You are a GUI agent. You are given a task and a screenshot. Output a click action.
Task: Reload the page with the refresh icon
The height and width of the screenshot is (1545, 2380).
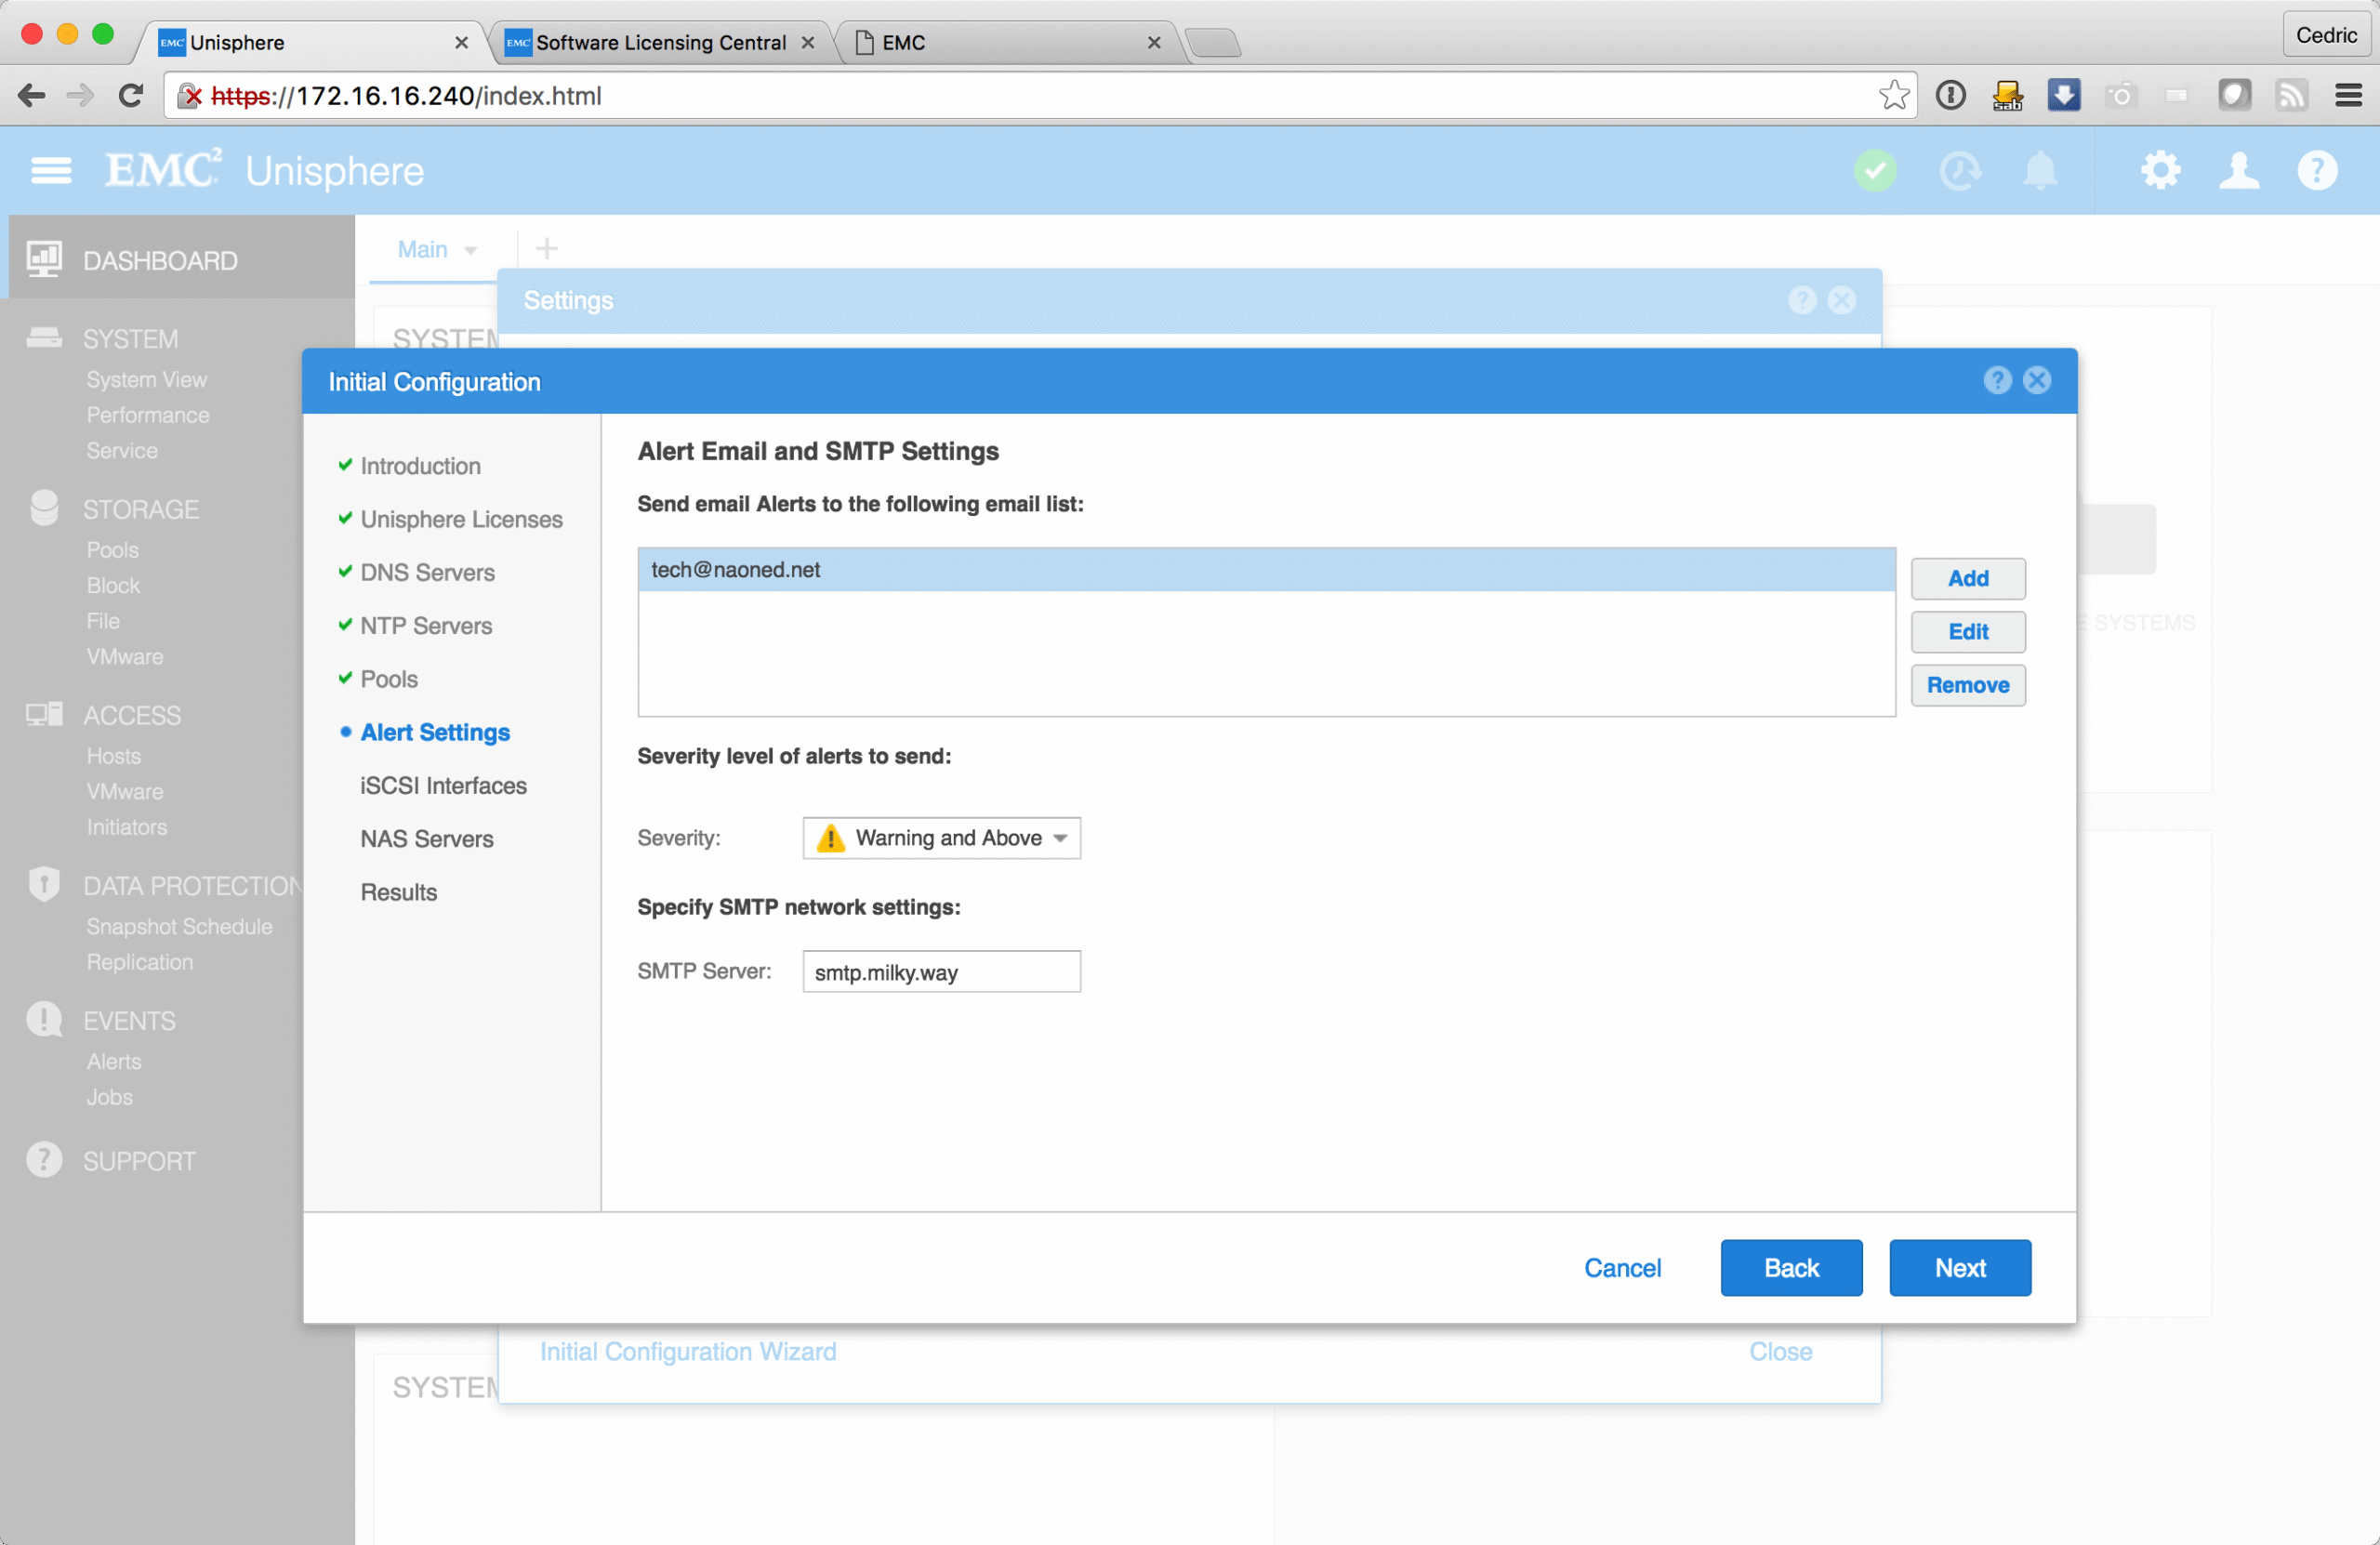coord(131,96)
